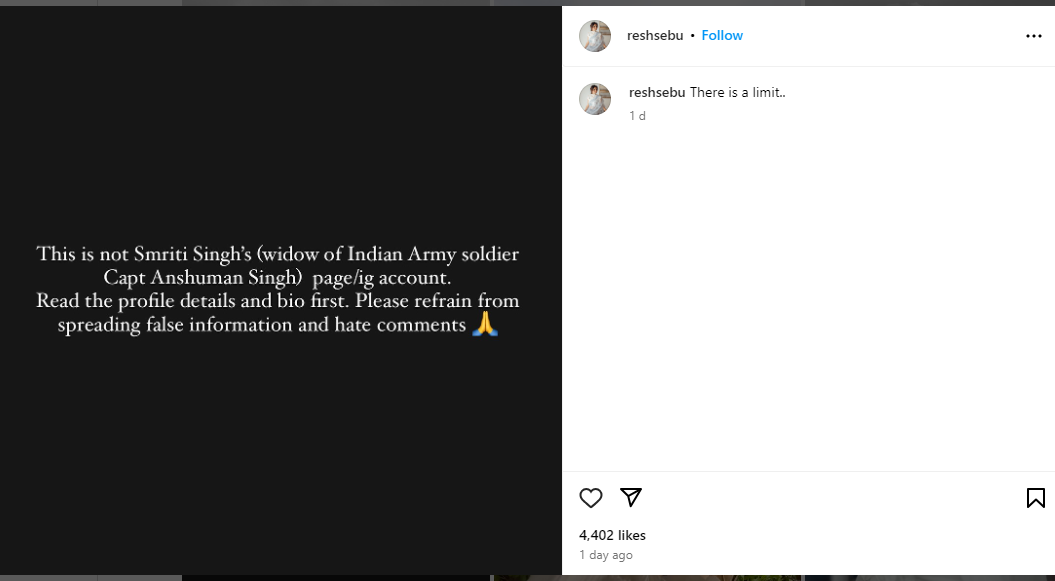
Task: Click the "1 d" caption timestamp
Action: coord(637,116)
